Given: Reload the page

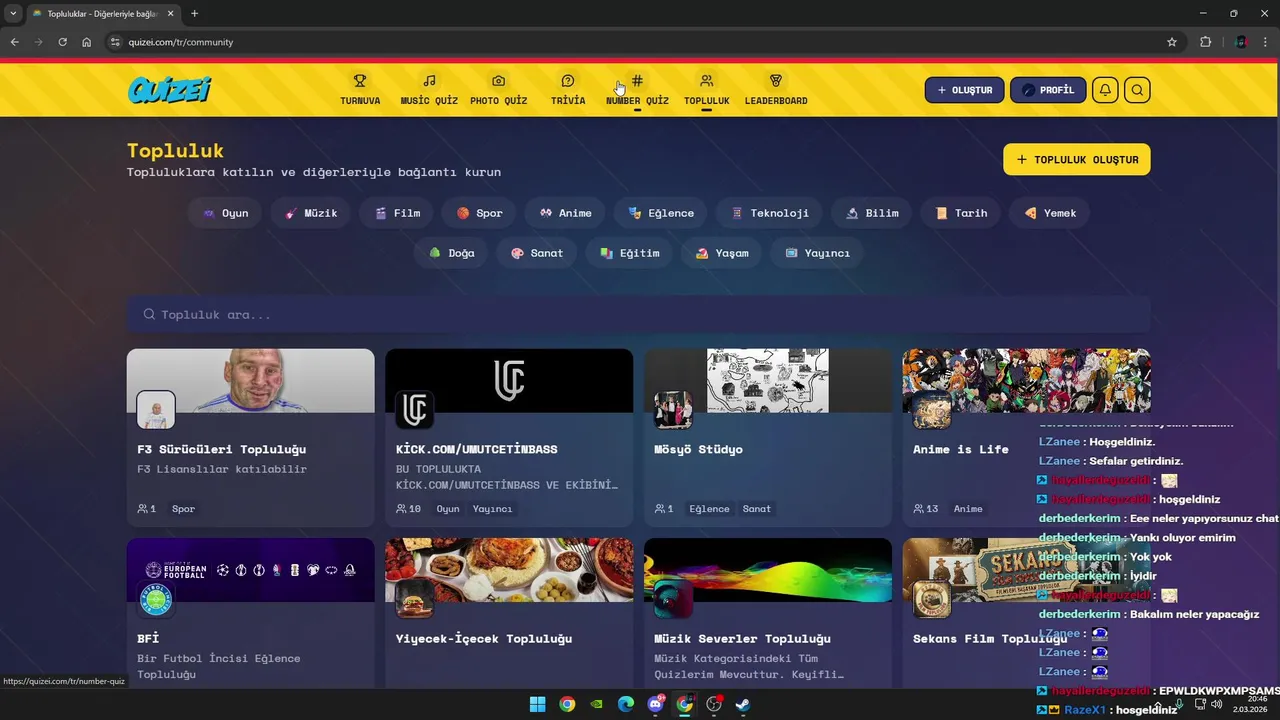Looking at the screenshot, I should (x=62, y=42).
